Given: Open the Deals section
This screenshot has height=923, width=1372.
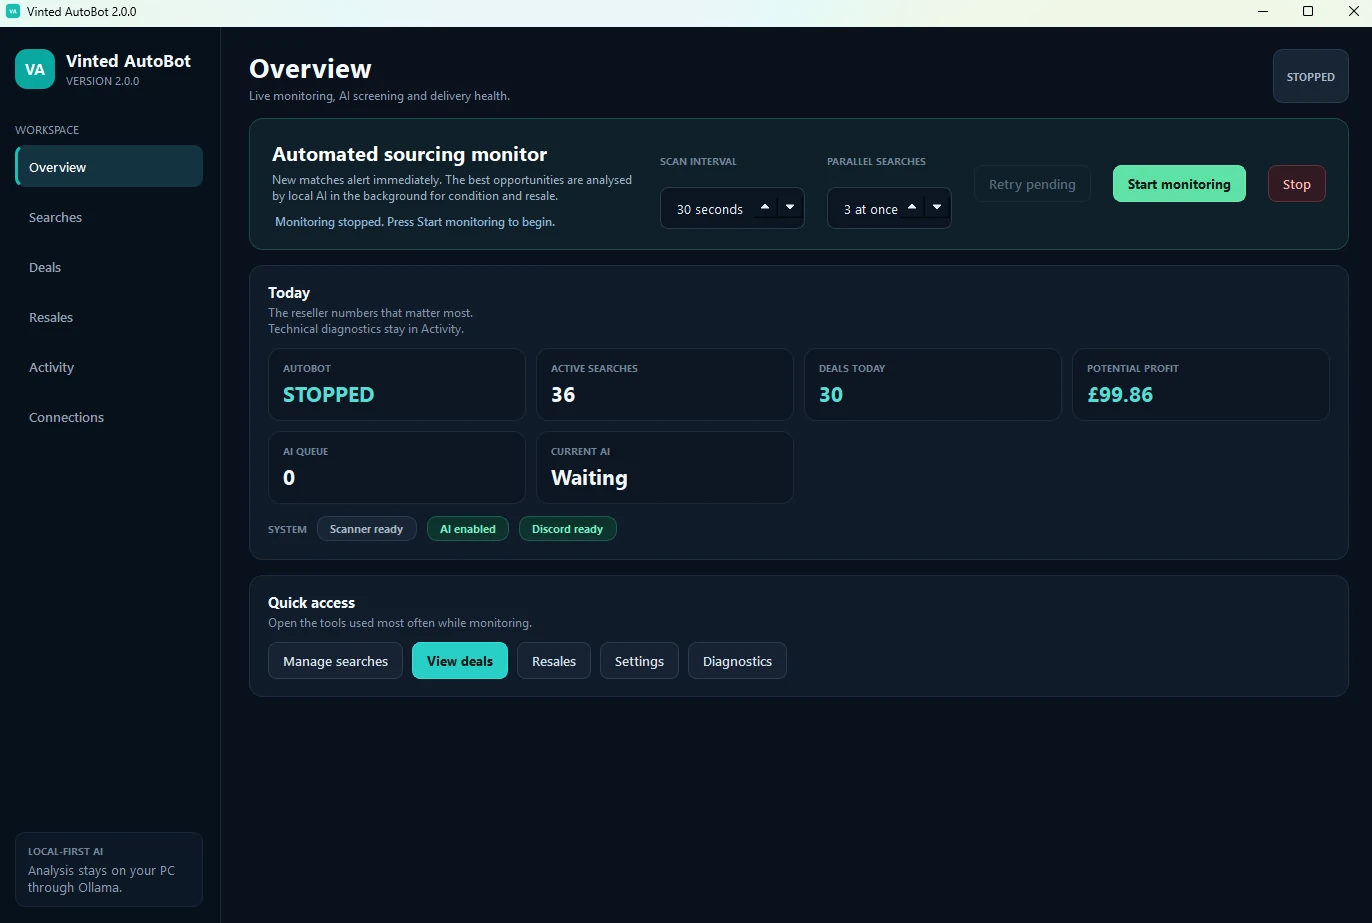Looking at the screenshot, I should [109, 267].
